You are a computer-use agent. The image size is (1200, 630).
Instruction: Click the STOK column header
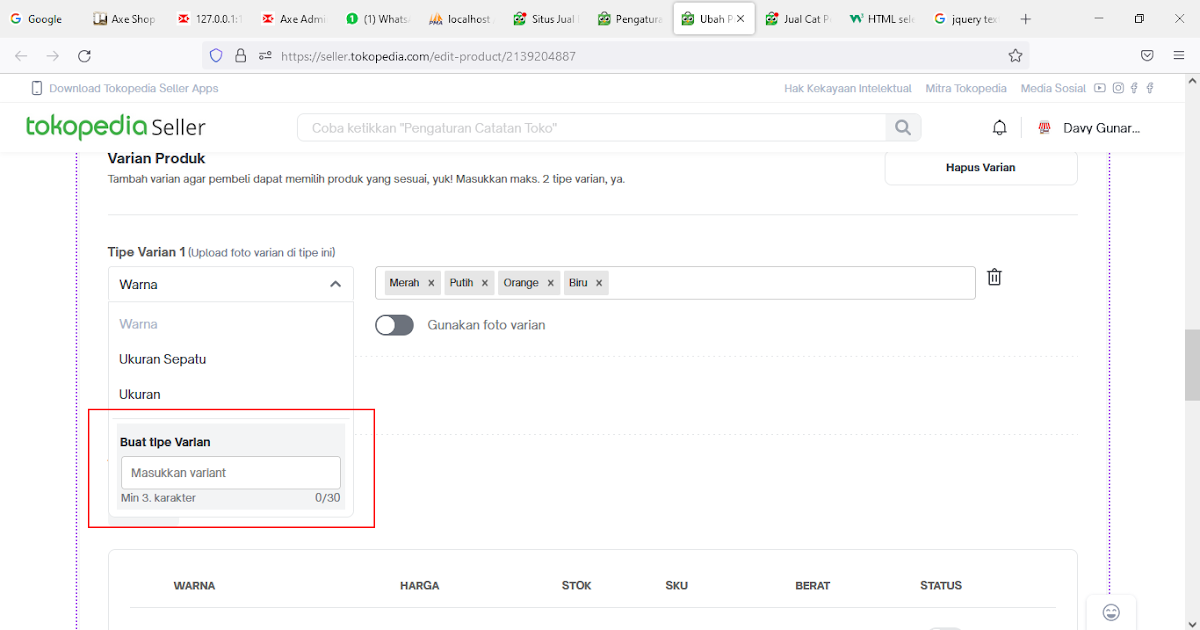tap(576, 586)
